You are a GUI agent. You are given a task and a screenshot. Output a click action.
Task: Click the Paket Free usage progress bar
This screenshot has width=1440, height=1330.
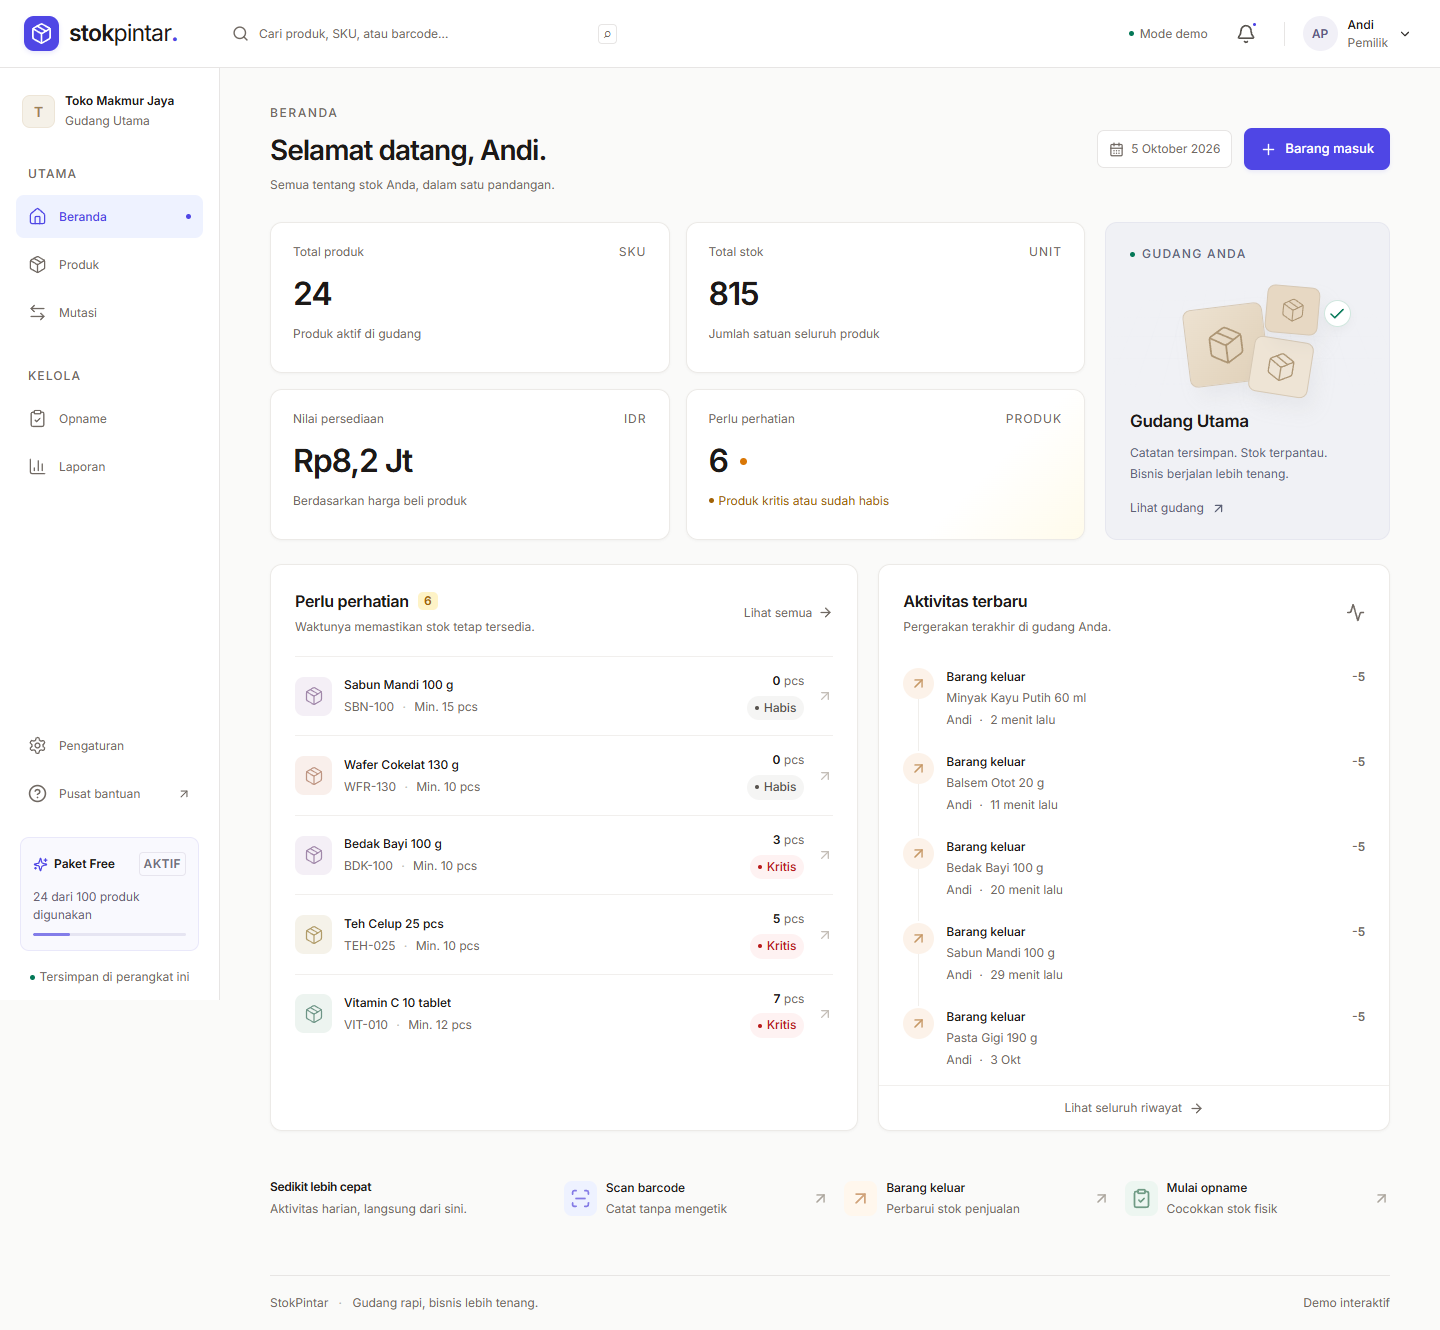tap(110, 934)
